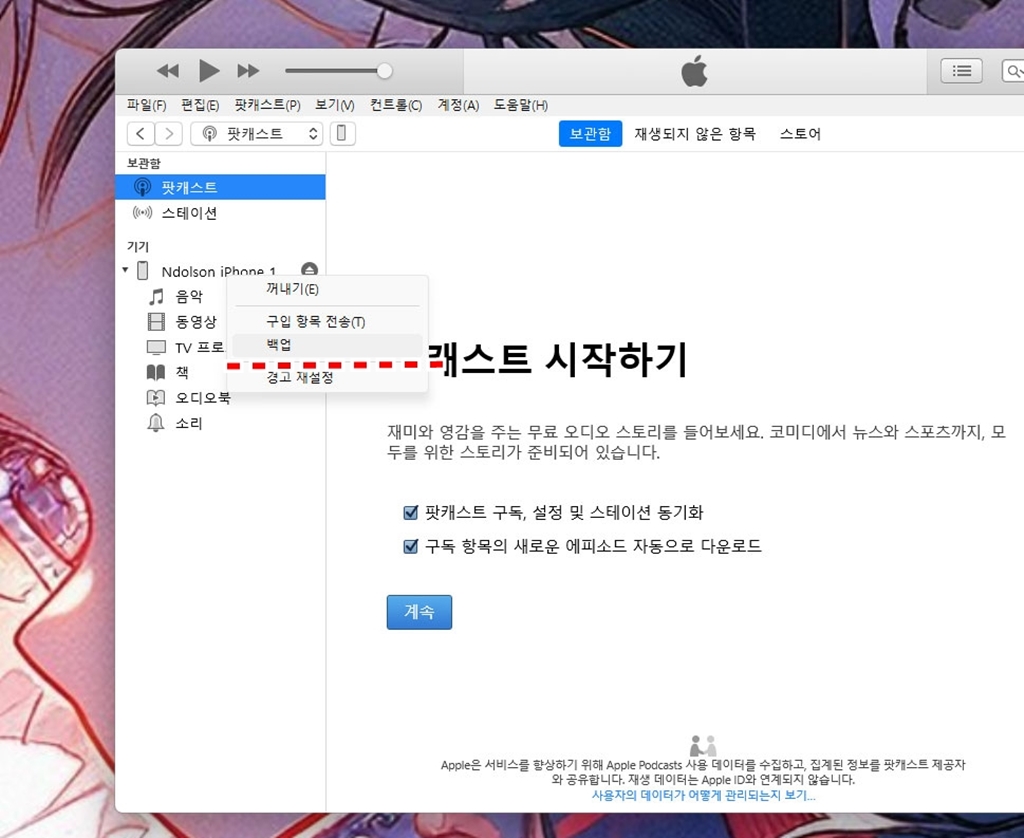Adjust the volume slider knob
Screen dimensions: 1024x838
(x=385, y=71)
